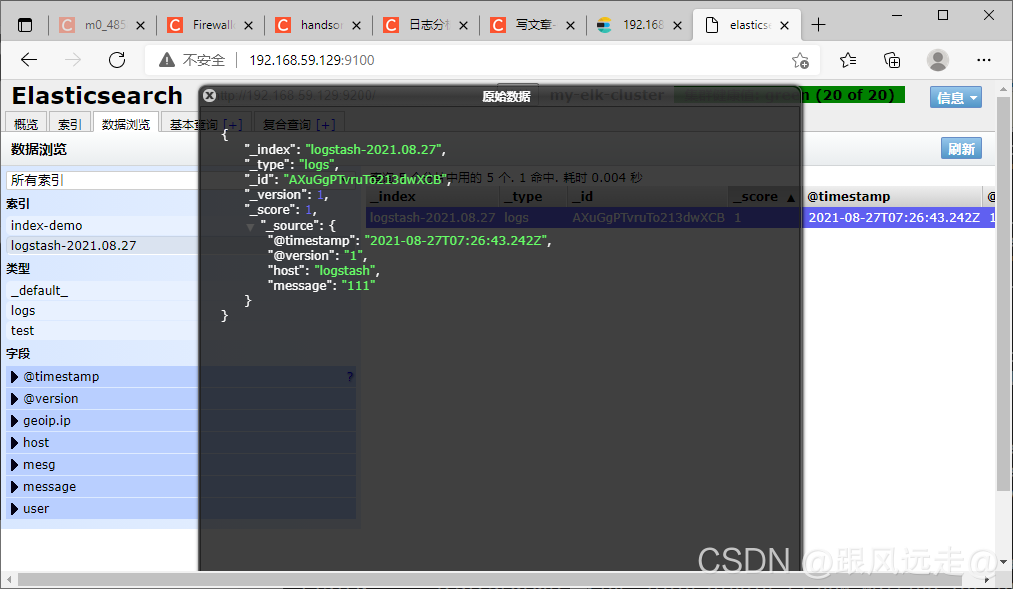Click the 2021-08-27T07:26:43.242Z timestamp cell
1013x589 pixels.
point(894,218)
